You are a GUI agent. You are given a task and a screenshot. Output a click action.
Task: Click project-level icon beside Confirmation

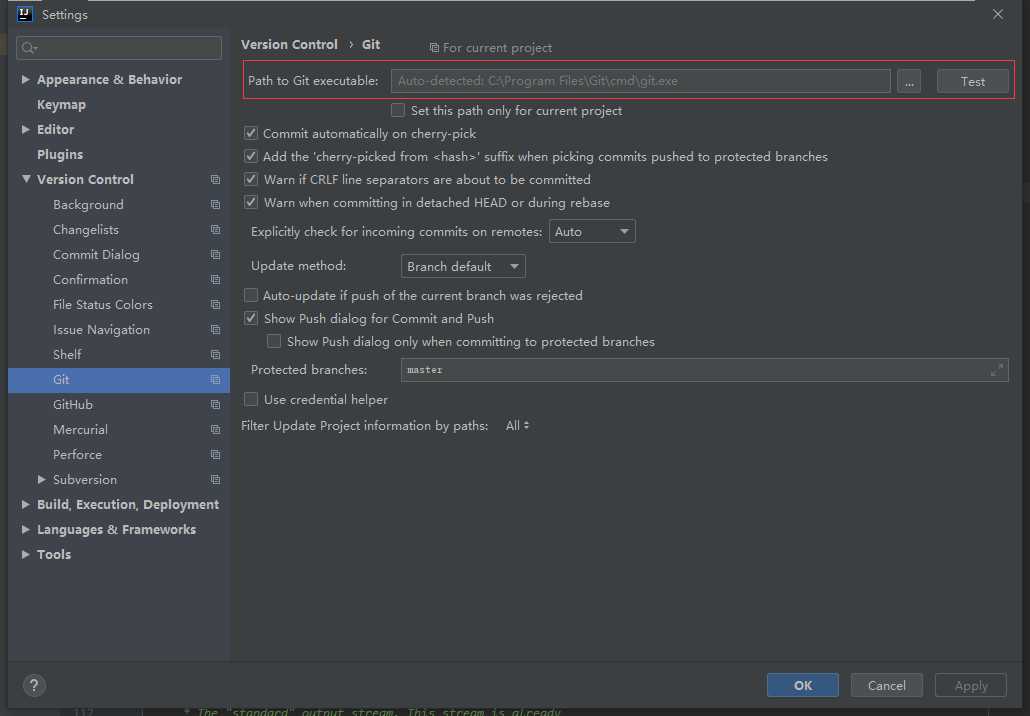(215, 279)
